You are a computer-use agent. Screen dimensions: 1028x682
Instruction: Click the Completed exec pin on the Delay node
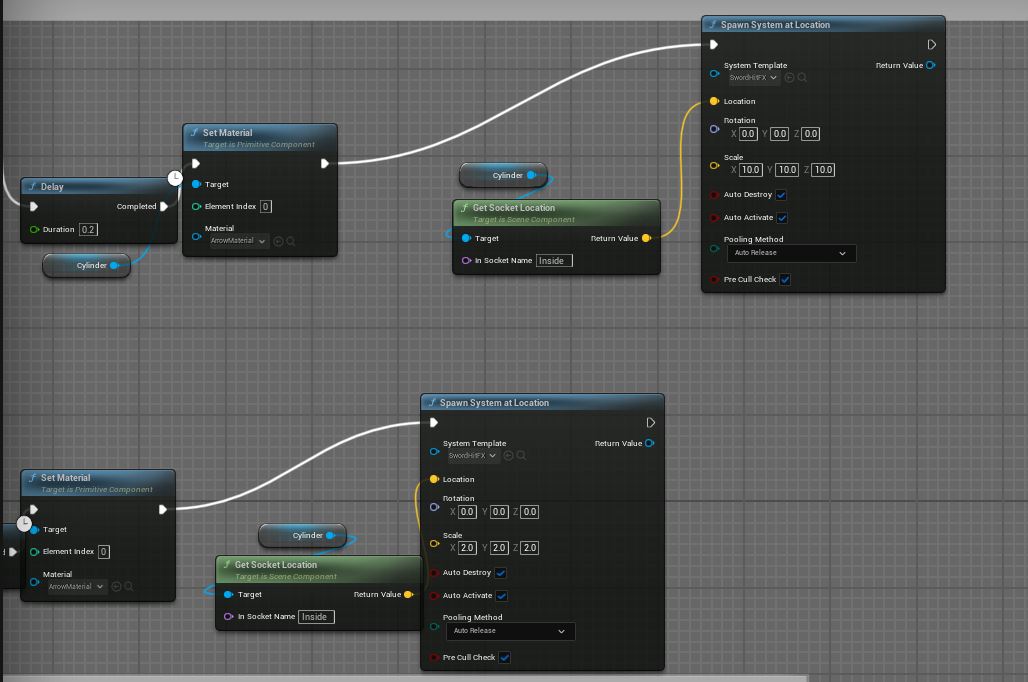(164, 207)
